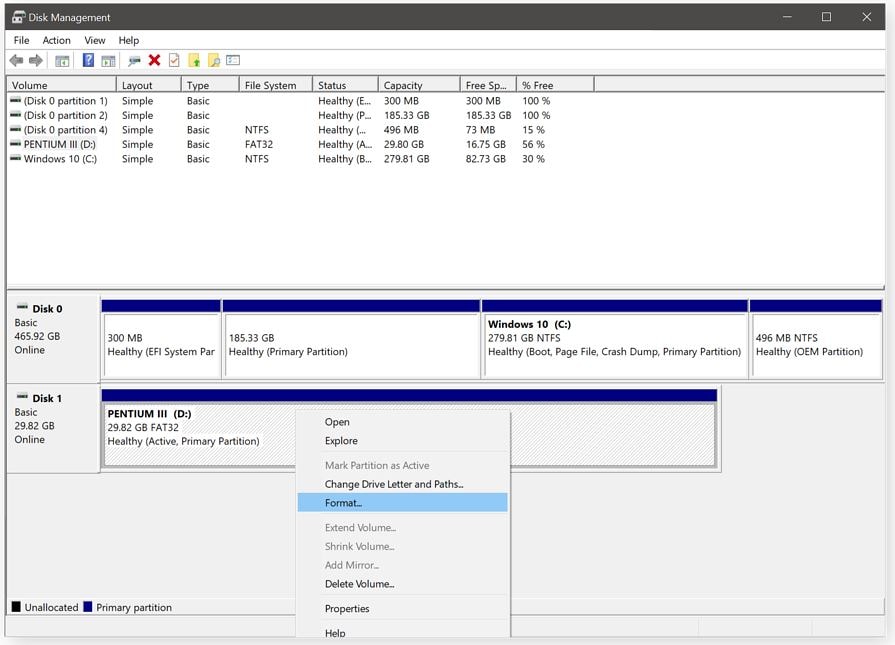This screenshot has width=895, height=645.
Task: Select the 300 MB EFI System partition block
Action: [x=162, y=338]
